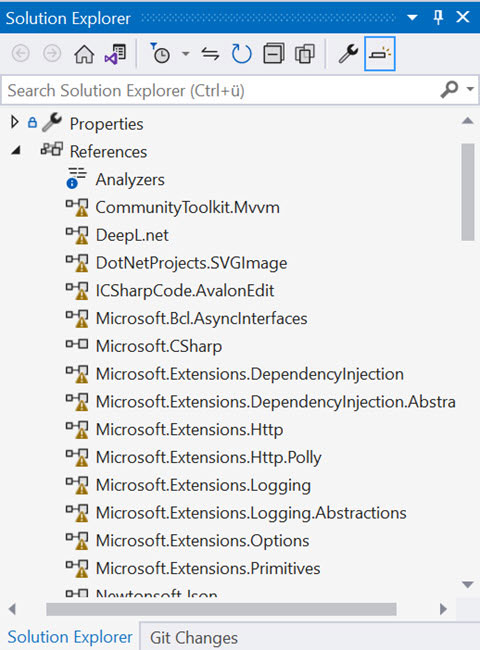
Task: Click horizontal scrollbar right arrow
Action: click(444, 609)
